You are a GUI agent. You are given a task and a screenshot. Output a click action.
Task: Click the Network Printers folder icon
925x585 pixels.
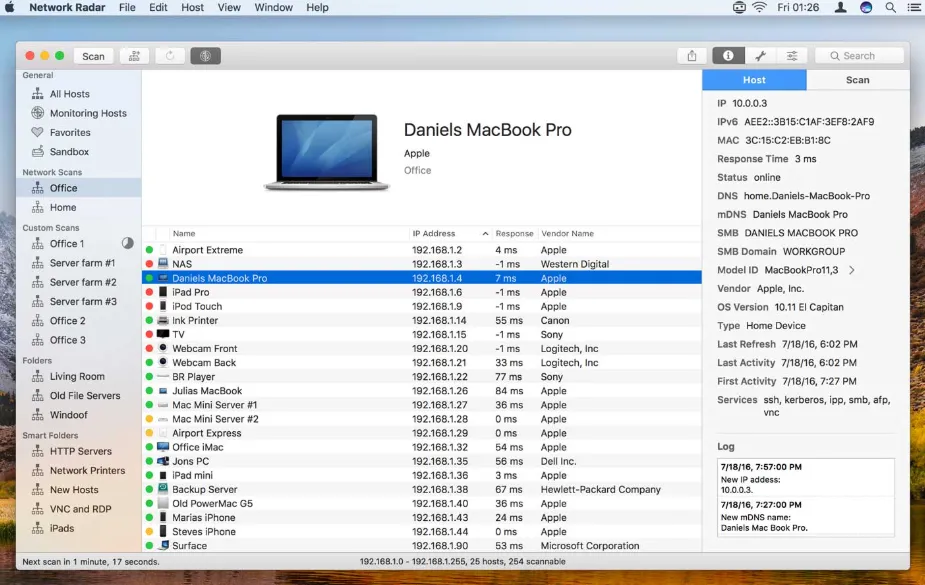pyautogui.click(x=38, y=471)
